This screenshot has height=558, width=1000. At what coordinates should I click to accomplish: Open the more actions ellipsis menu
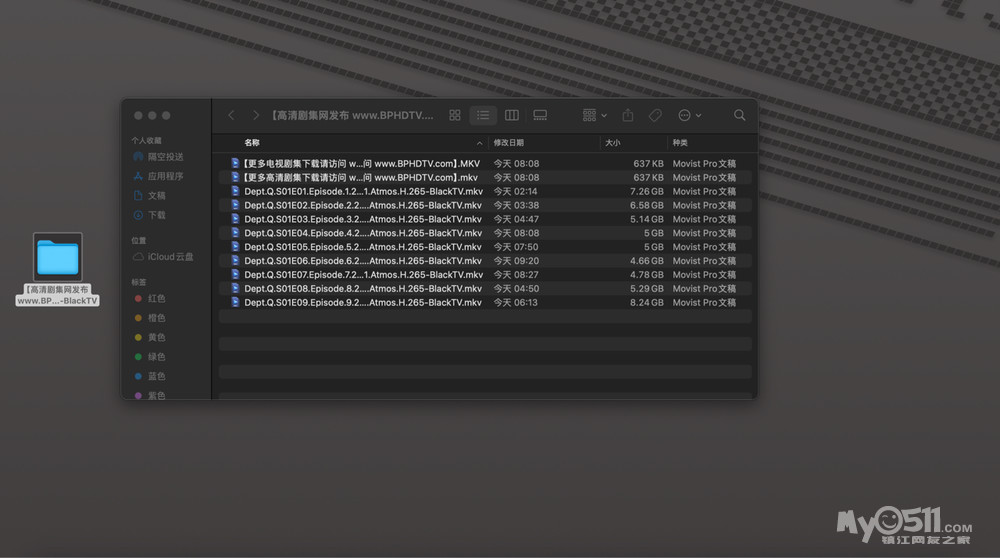pyautogui.click(x=689, y=116)
